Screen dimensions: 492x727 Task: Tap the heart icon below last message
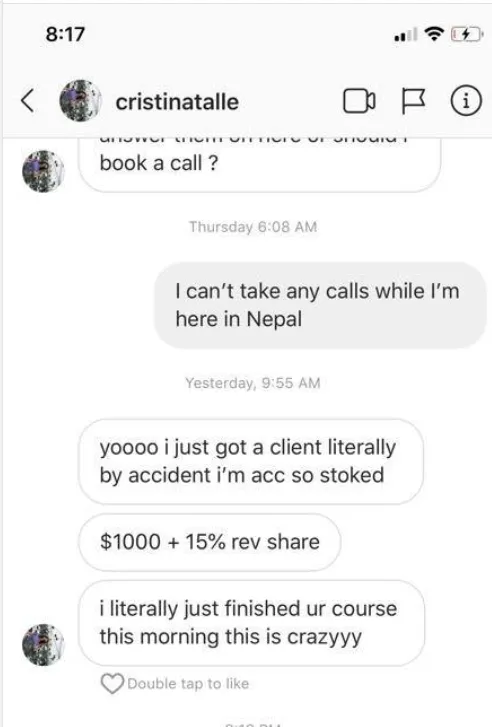pos(112,683)
